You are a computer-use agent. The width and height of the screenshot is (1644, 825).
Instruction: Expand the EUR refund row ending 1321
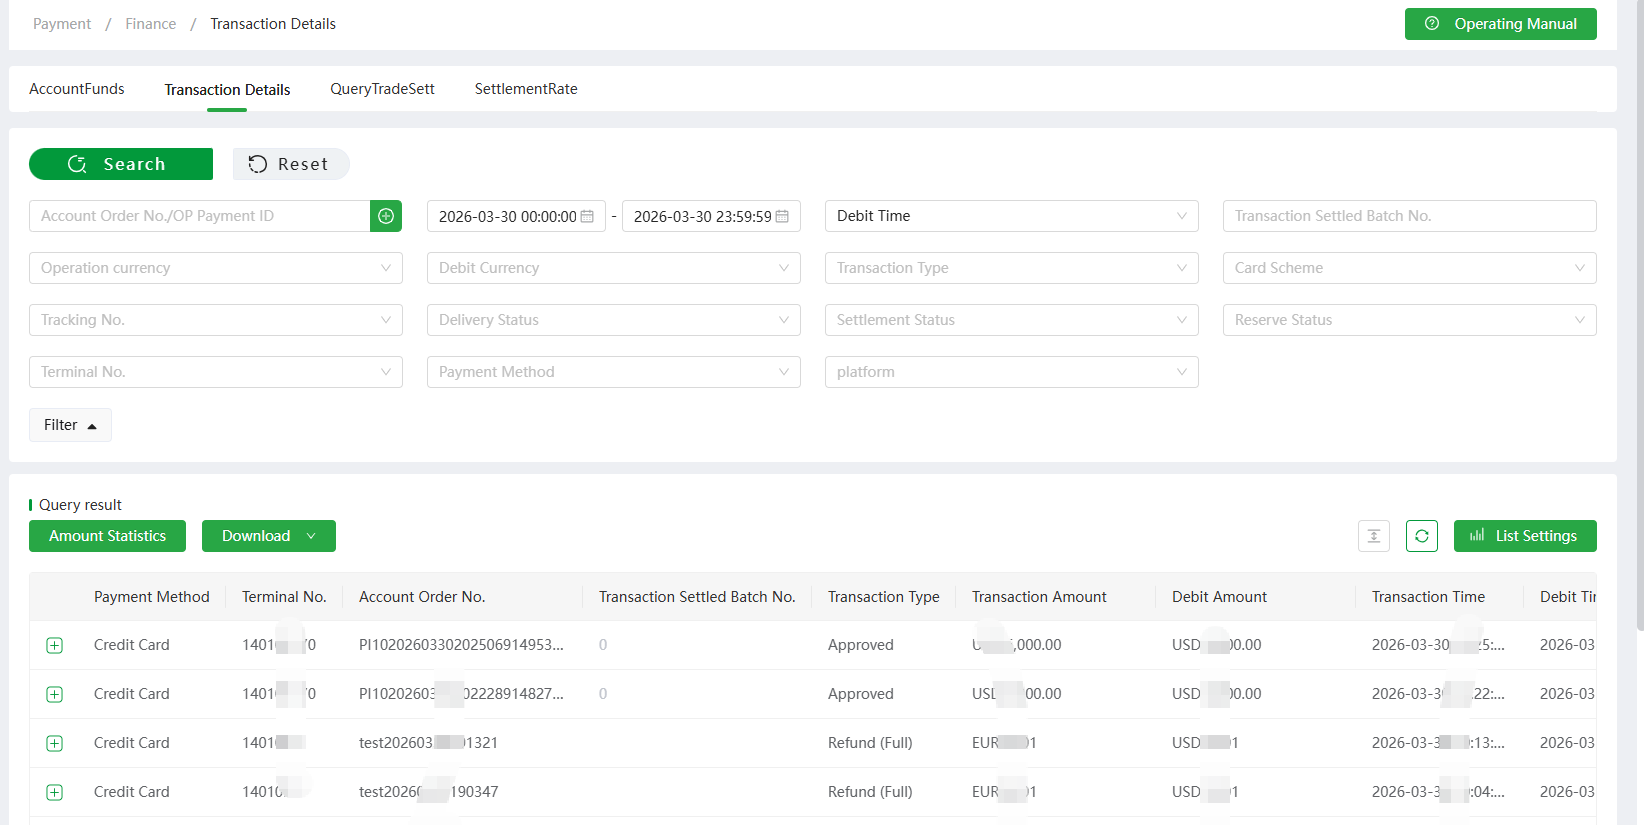(x=55, y=743)
